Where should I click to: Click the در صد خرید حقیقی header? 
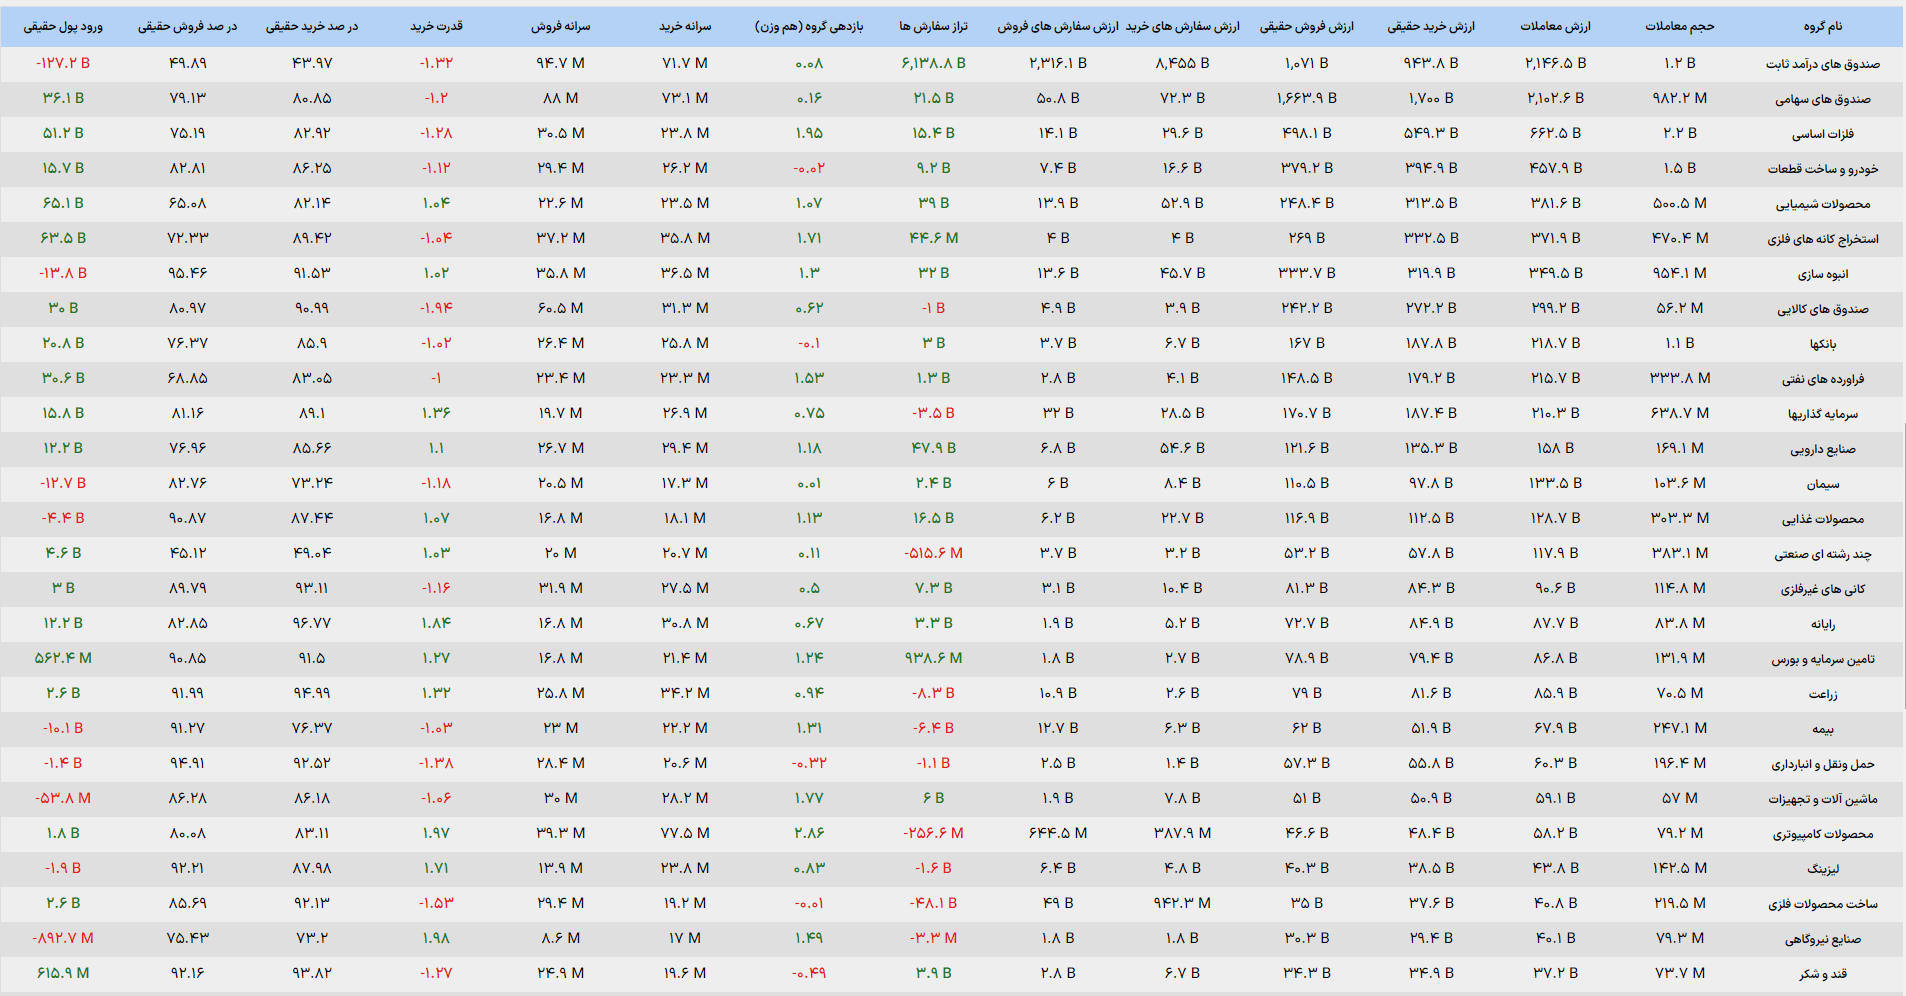(312, 27)
